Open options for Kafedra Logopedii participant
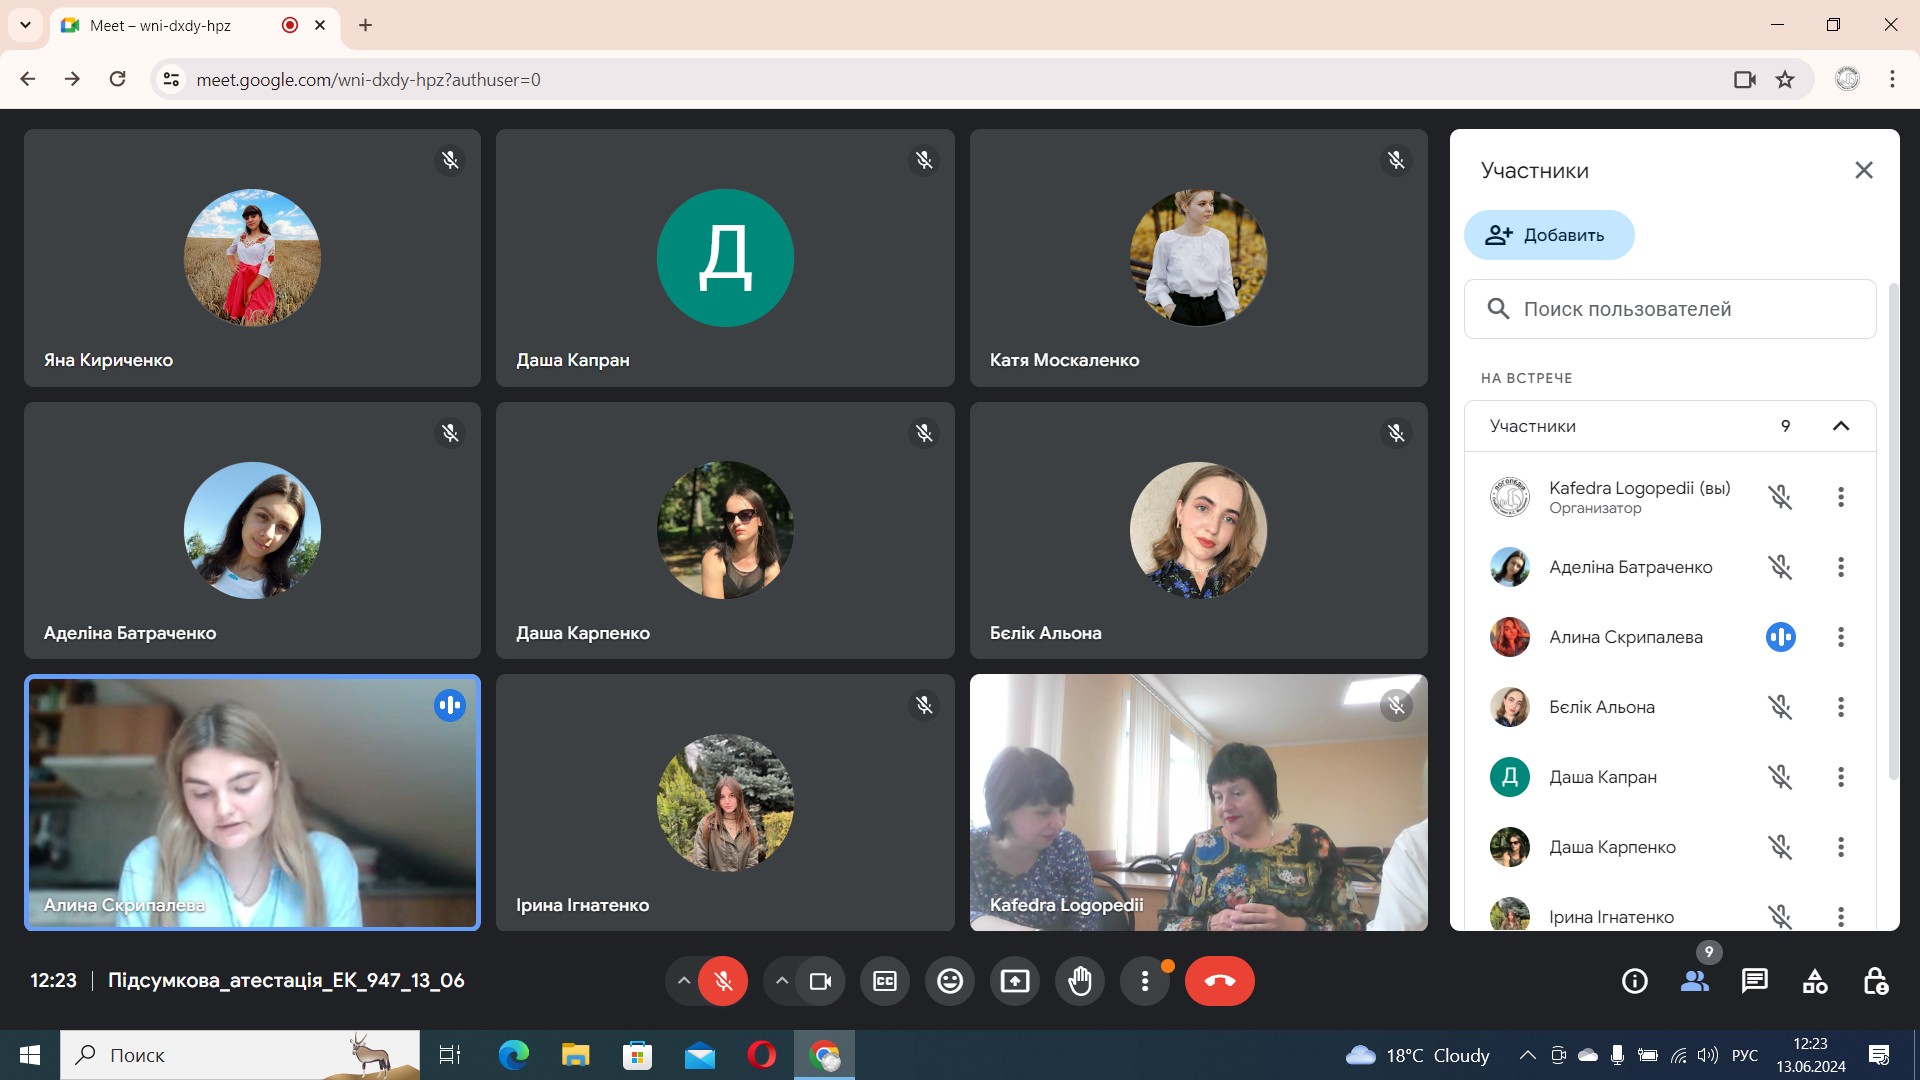 pos(1841,497)
